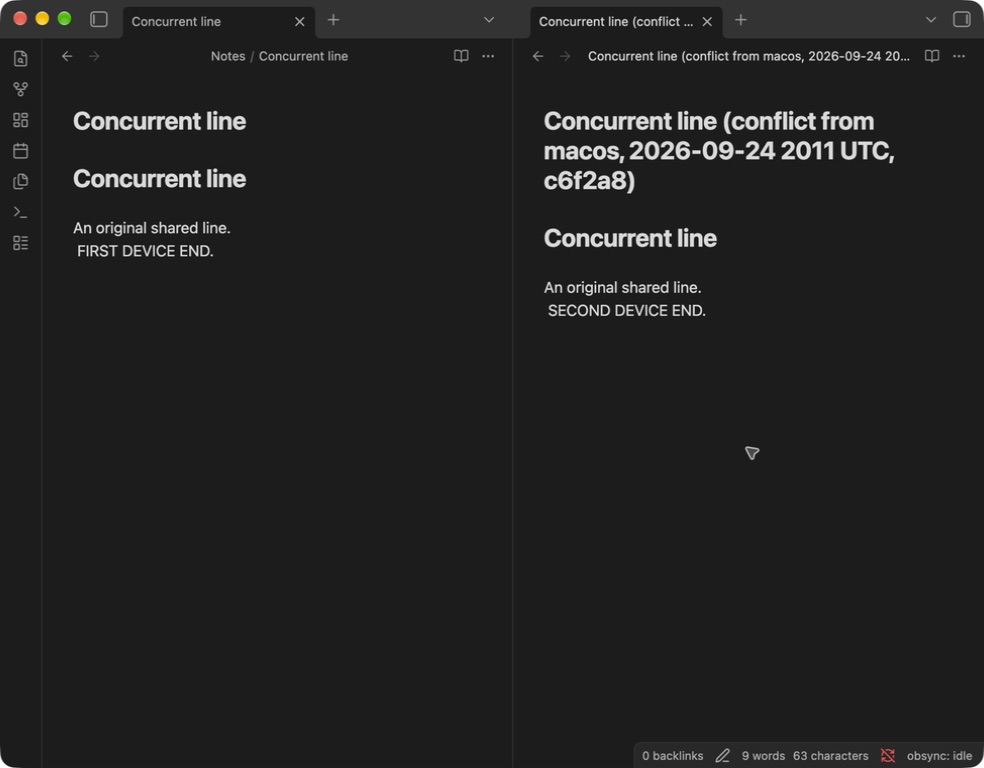Click the "0 backlinks" status item
The image size is (984, 768).
[672, 756]
